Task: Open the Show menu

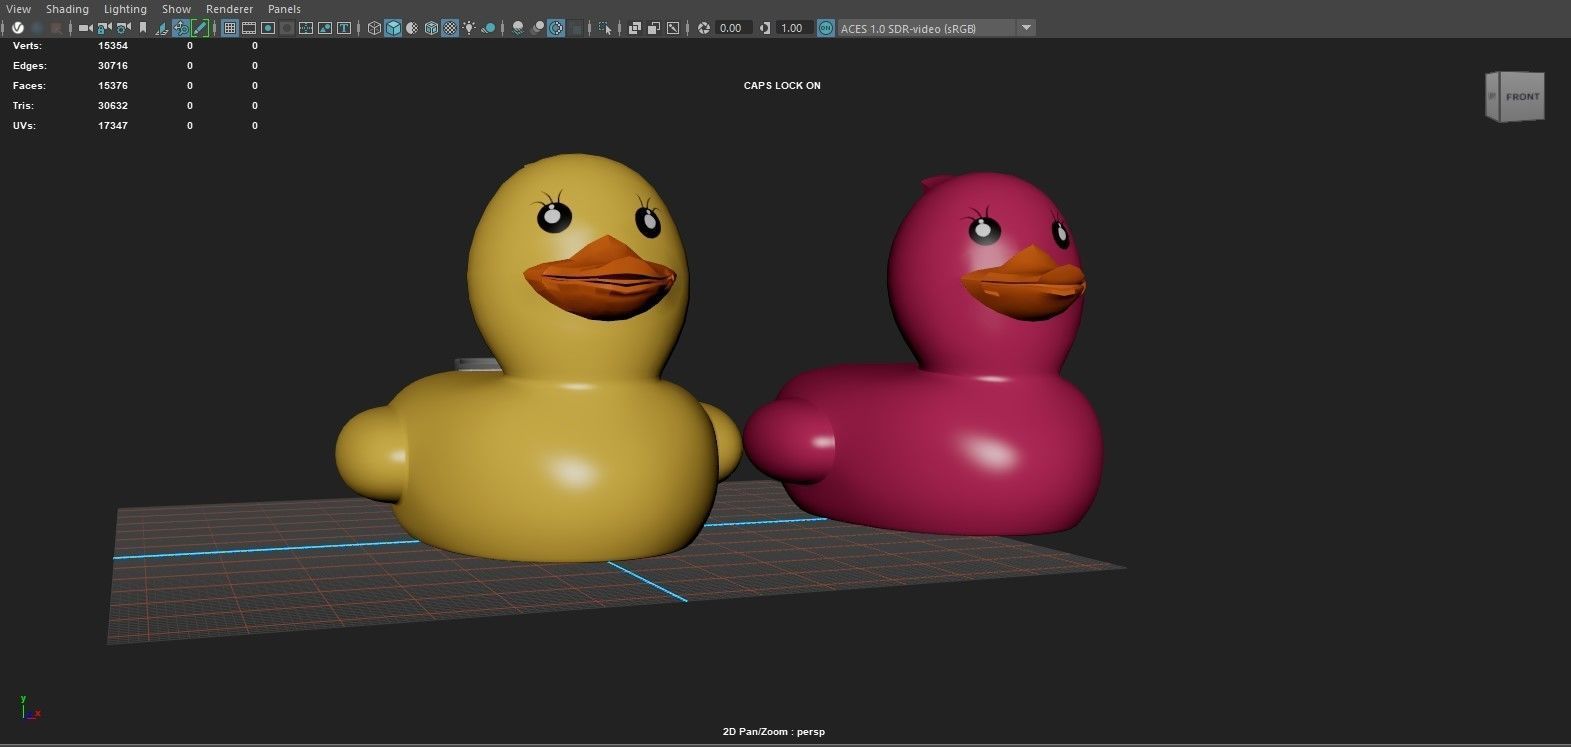Action: click(176, 9)
